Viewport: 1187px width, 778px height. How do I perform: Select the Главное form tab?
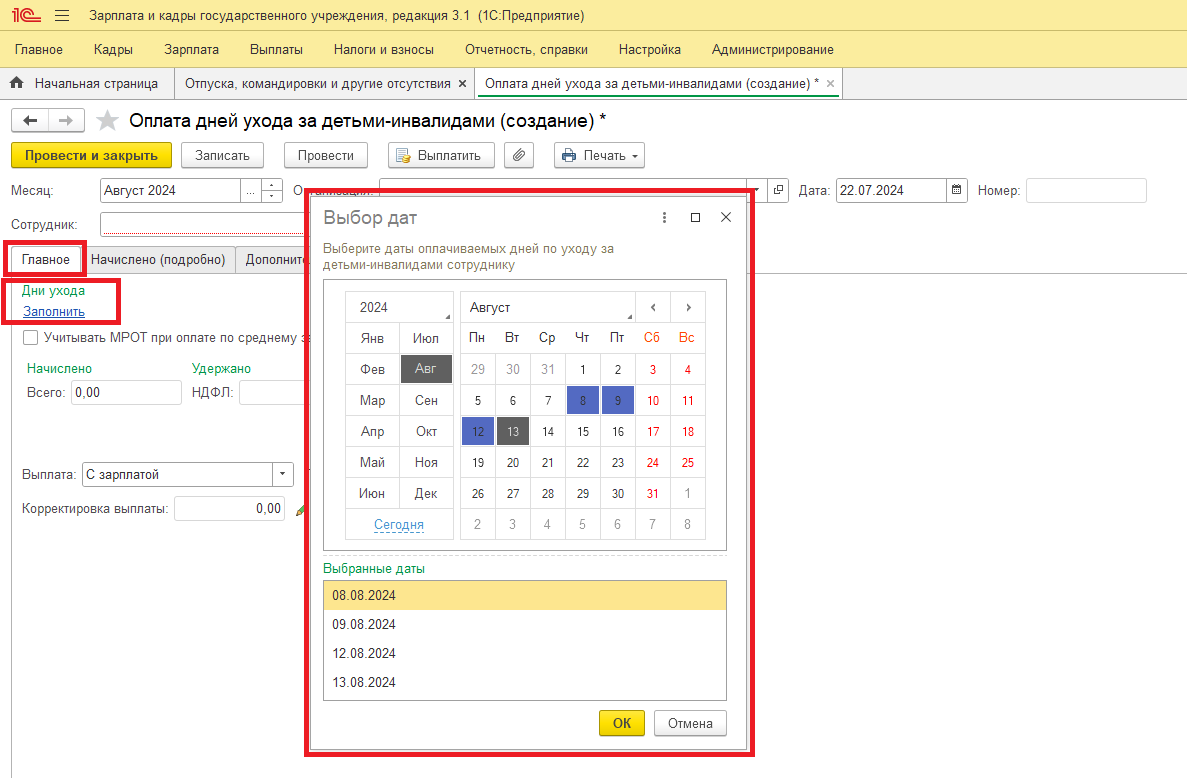tap(45, 260)
